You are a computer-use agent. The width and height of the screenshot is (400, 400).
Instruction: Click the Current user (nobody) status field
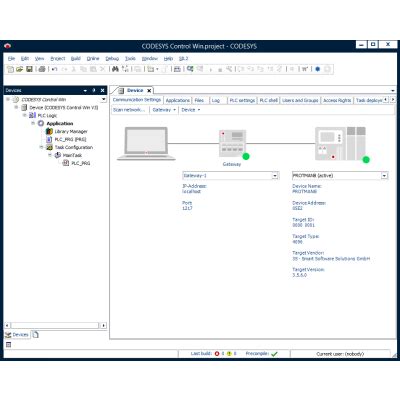(340, 354)
